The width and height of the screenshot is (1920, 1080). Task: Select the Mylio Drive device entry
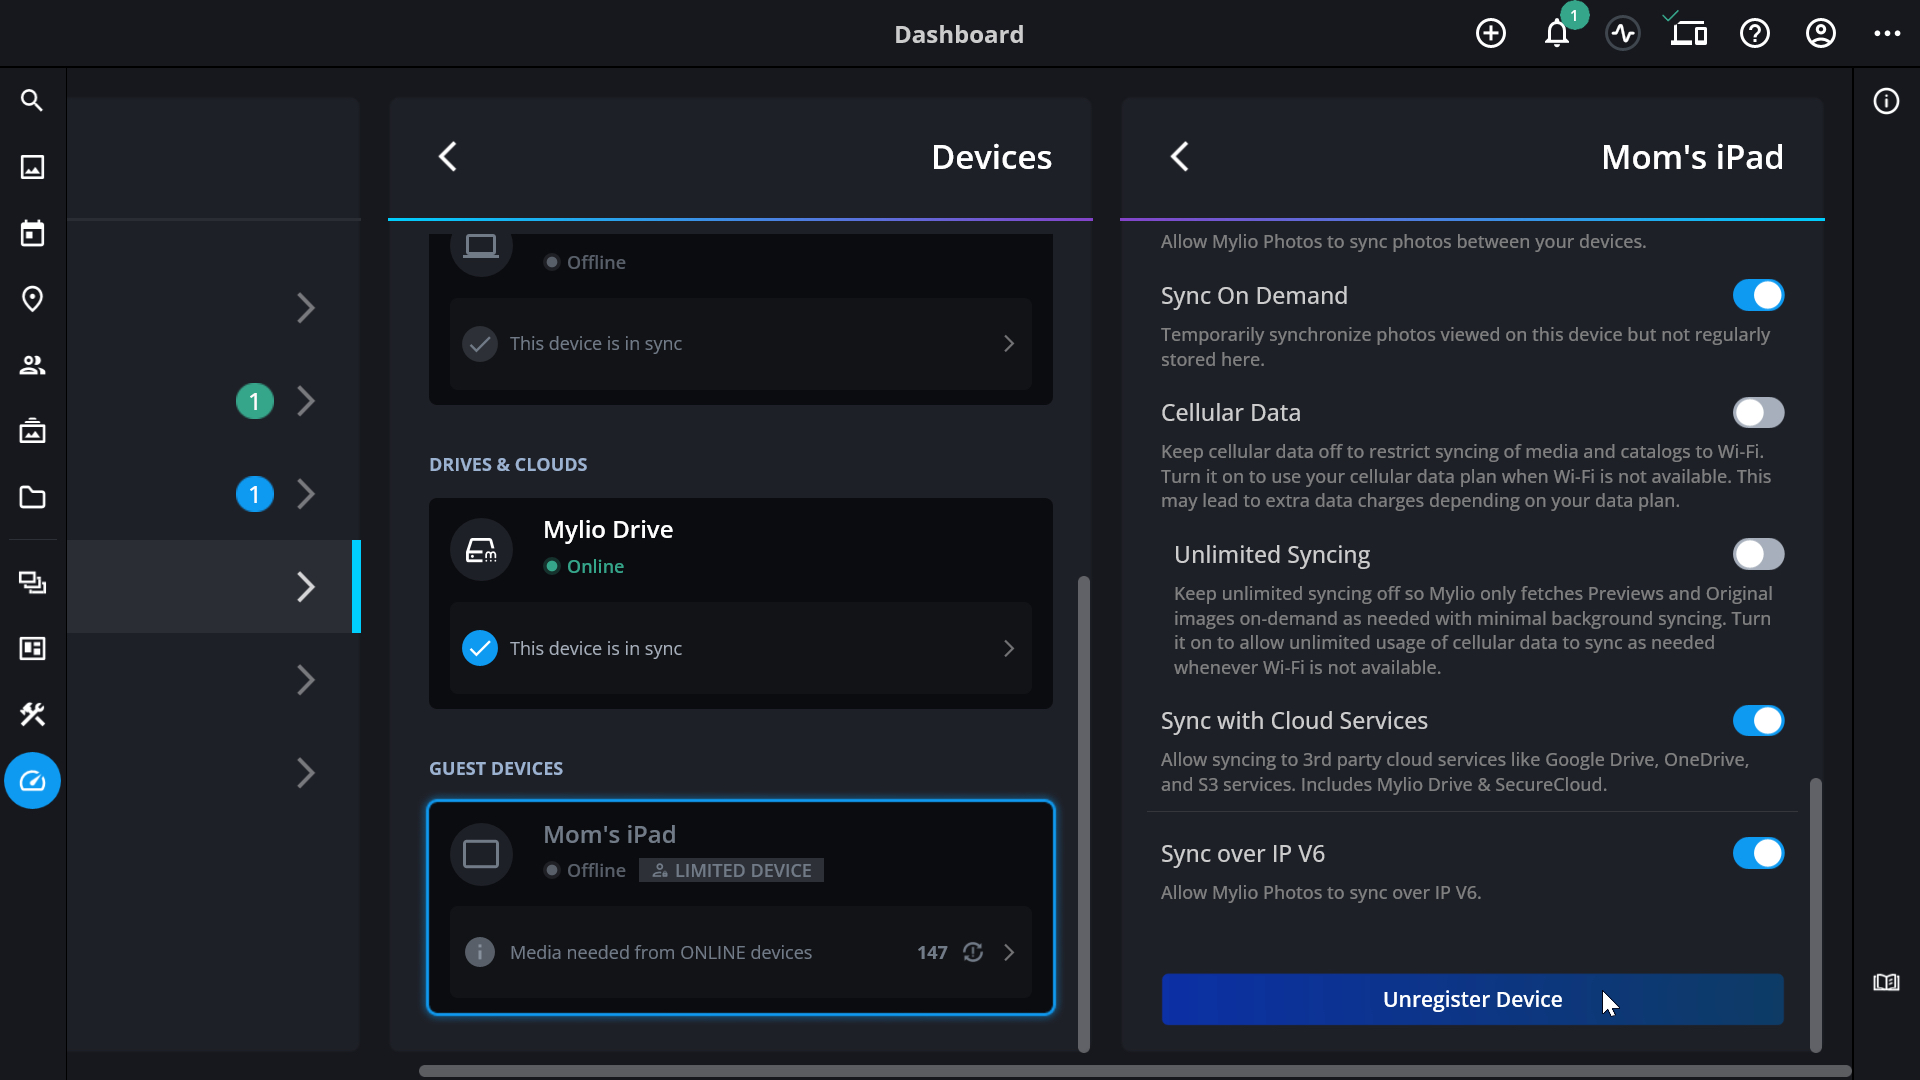740,548
